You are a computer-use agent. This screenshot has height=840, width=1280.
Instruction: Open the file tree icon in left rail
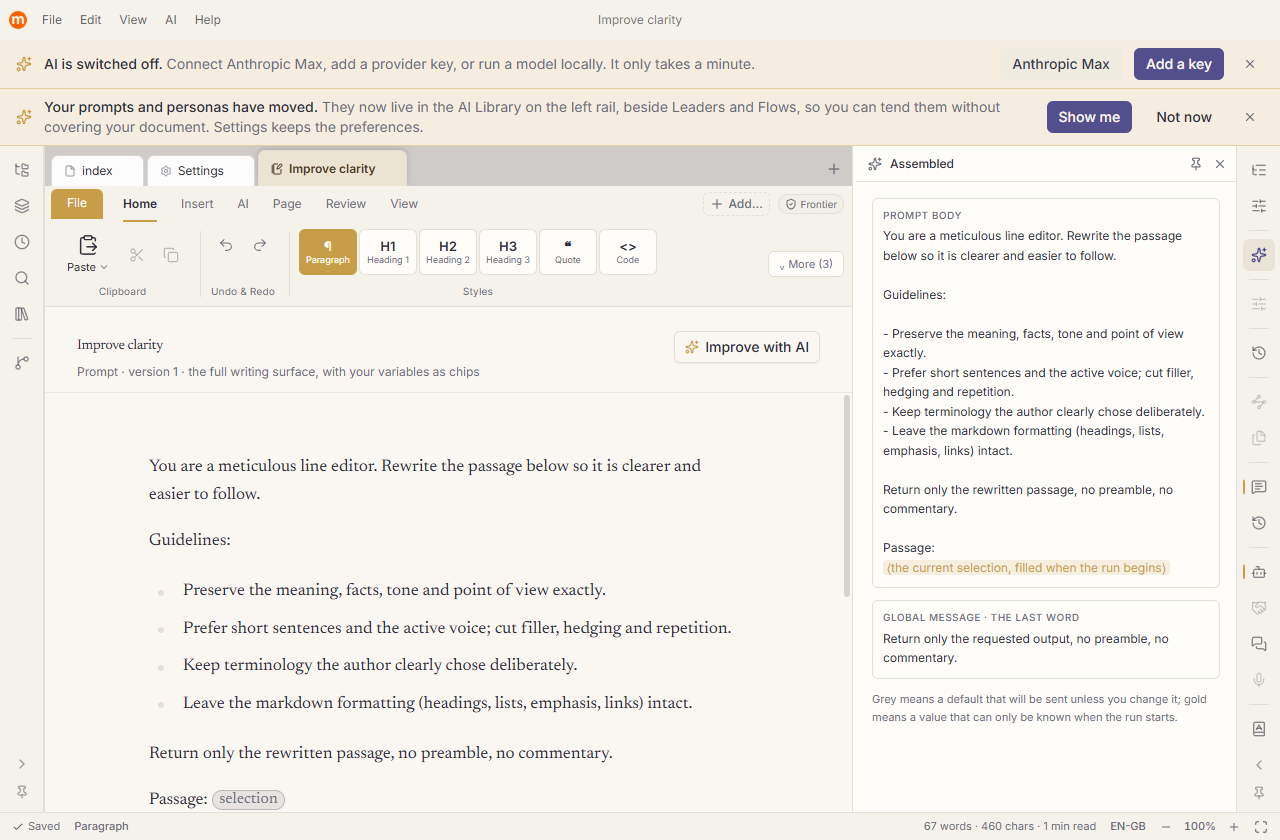(22, 170)
